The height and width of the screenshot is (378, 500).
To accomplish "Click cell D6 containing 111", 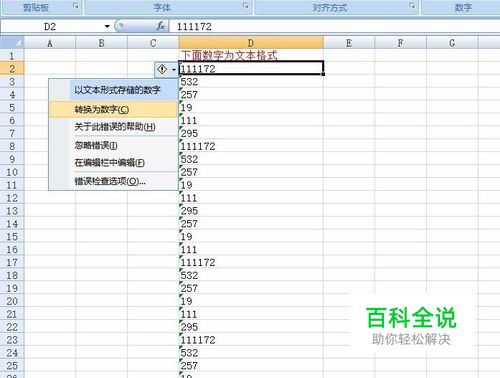I will click(251, 120).
